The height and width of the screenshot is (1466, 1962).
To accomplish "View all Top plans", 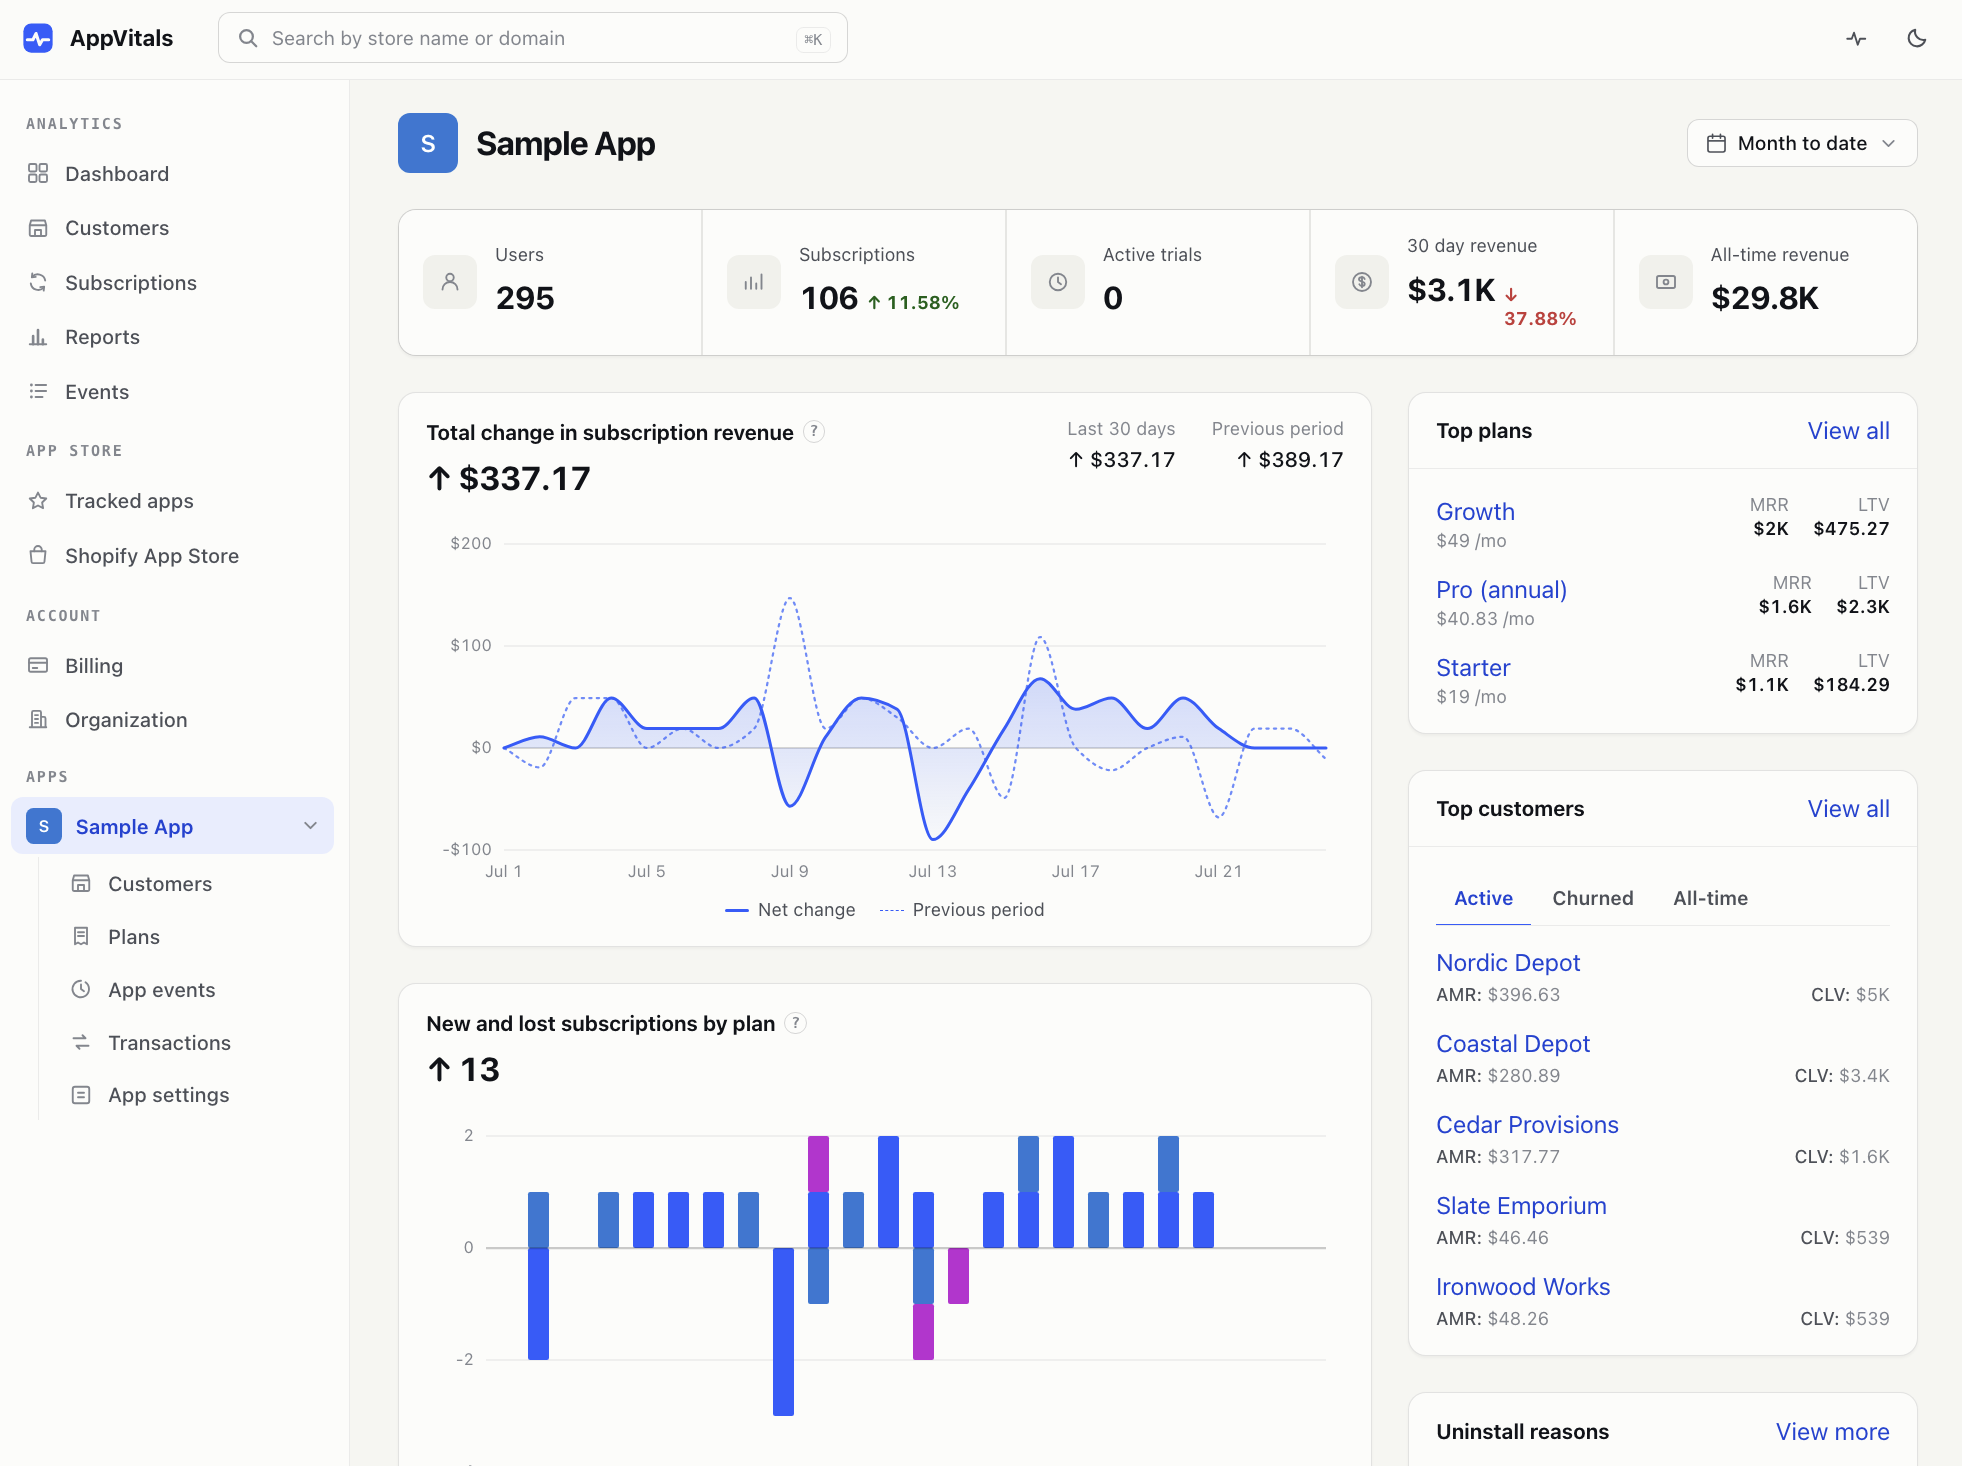I will click(x=1848, y=431).
